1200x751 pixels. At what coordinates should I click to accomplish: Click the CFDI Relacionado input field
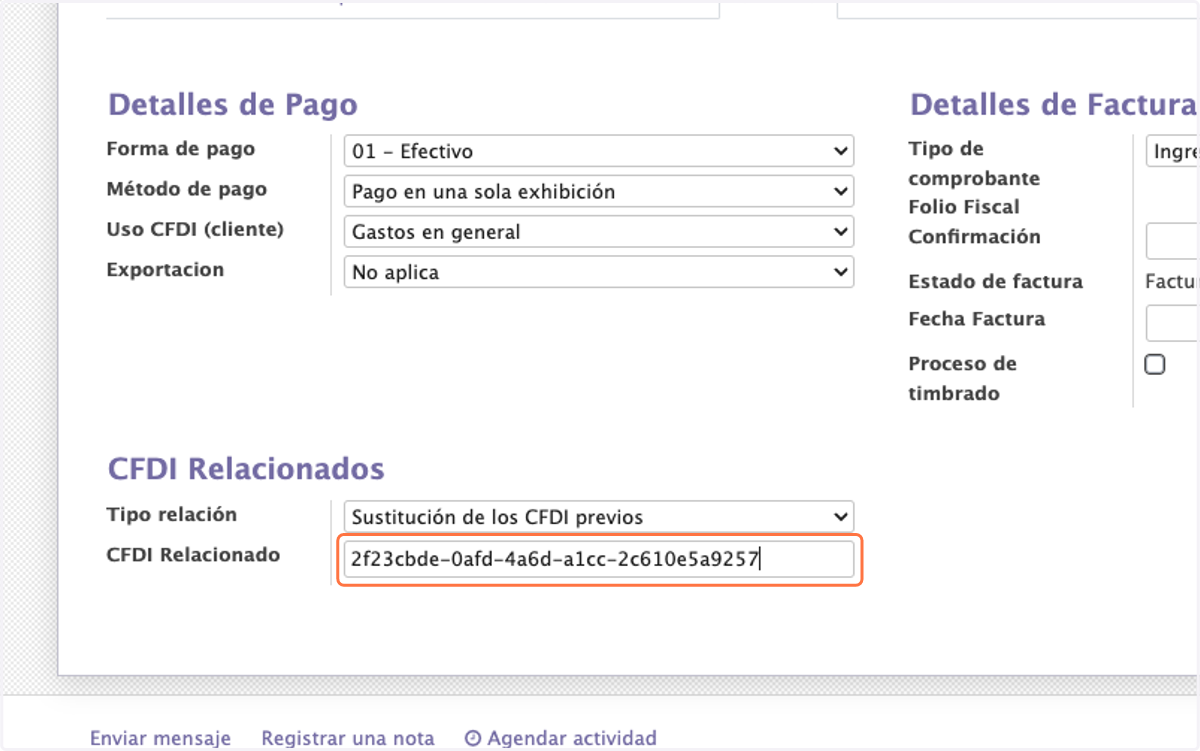click(x=598, y=559)
